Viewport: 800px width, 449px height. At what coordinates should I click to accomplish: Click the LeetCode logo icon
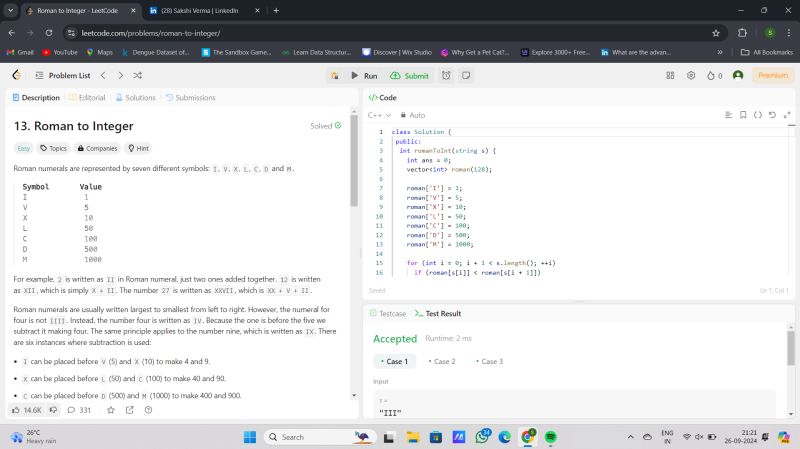16,76
